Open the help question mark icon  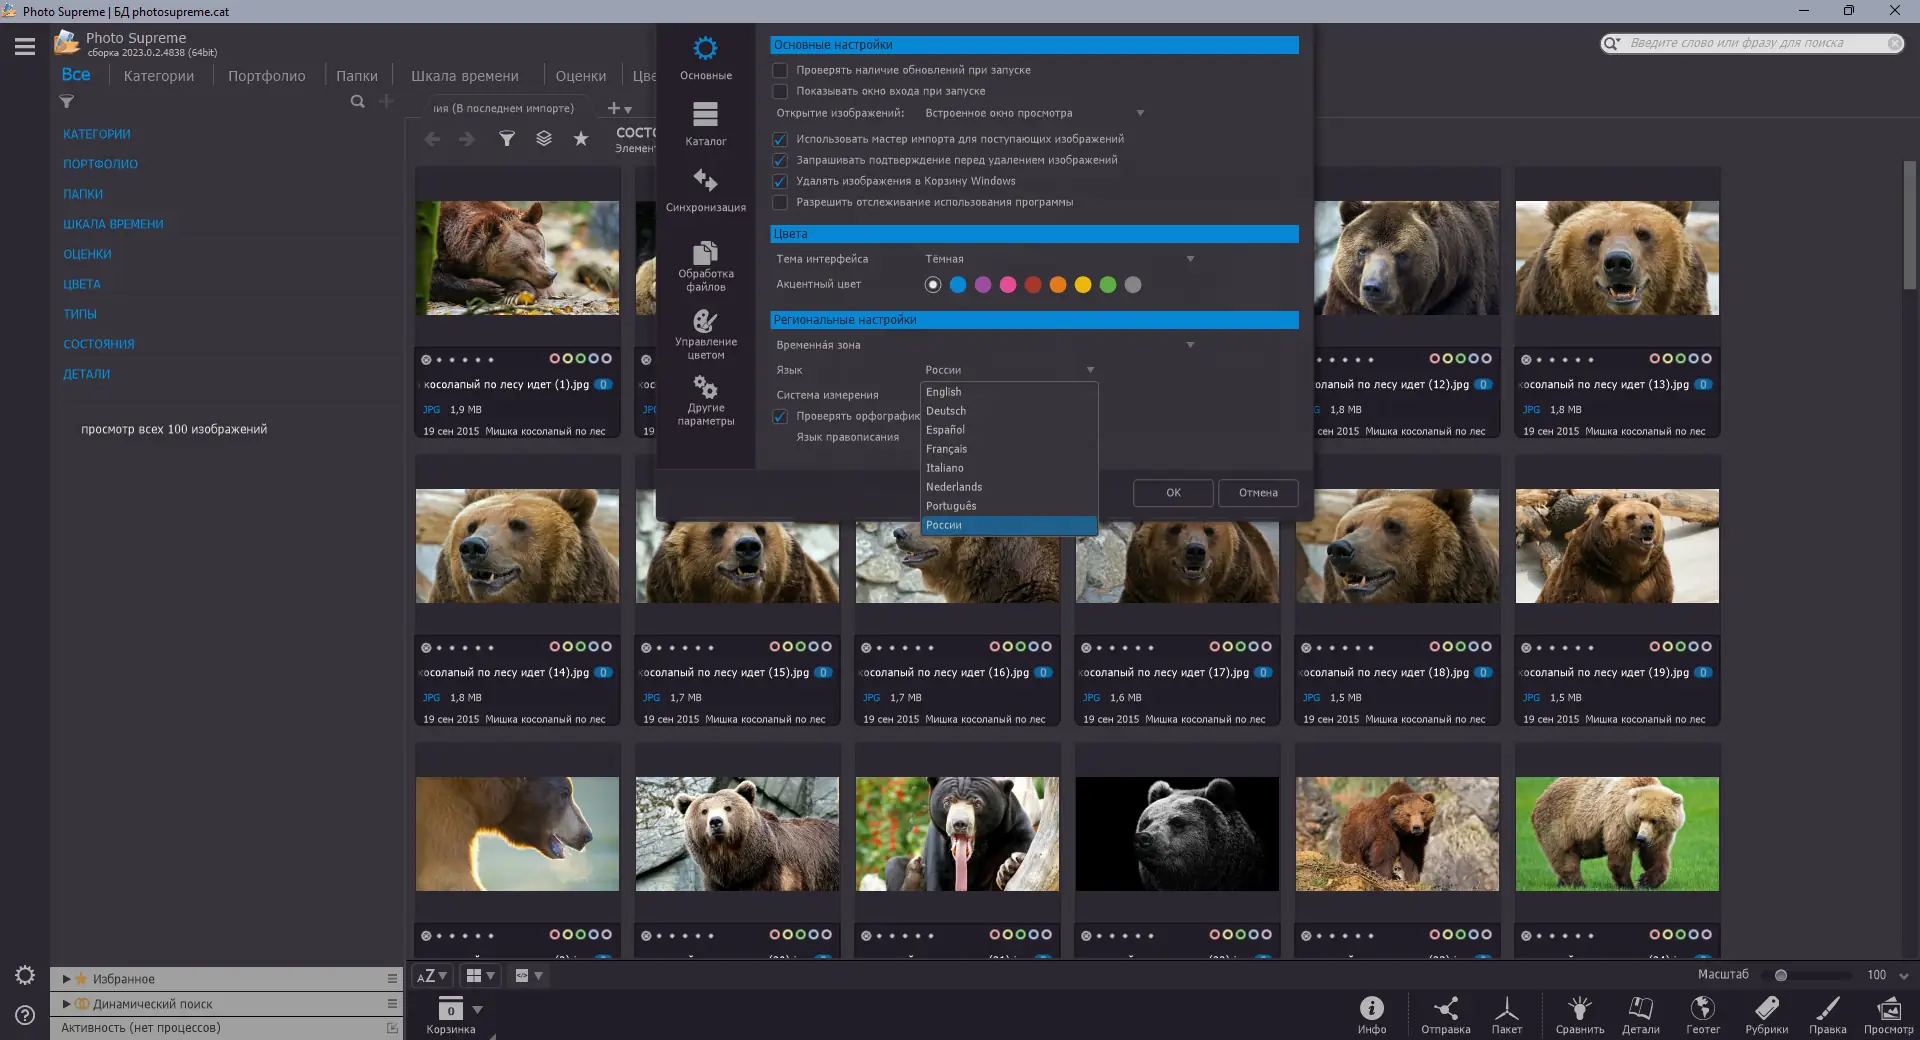(x=25, y=1015)
